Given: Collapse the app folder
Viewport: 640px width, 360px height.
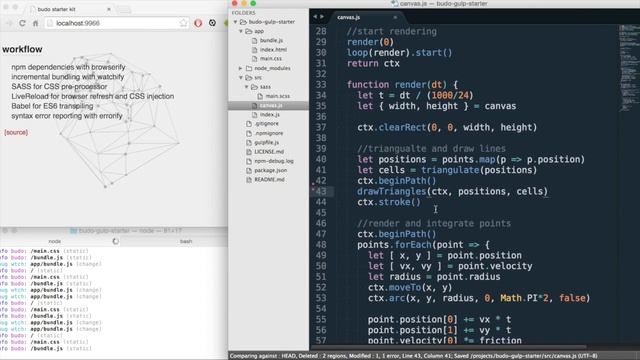Looking at the screenshot, I should click(x=241, y=31).
